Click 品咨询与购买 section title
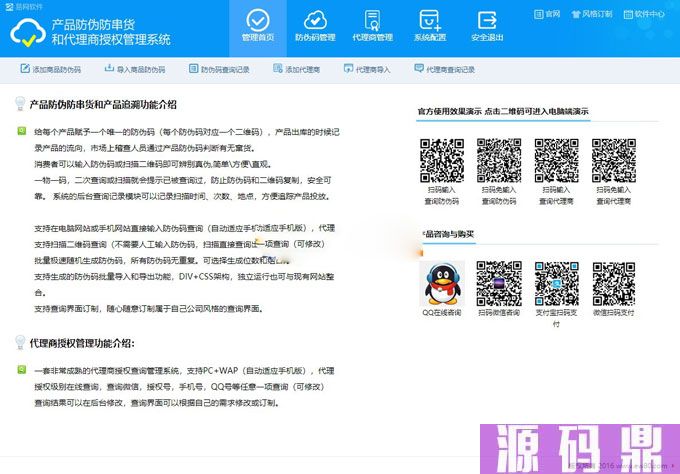The image size is (680, 474). point(448,234)
